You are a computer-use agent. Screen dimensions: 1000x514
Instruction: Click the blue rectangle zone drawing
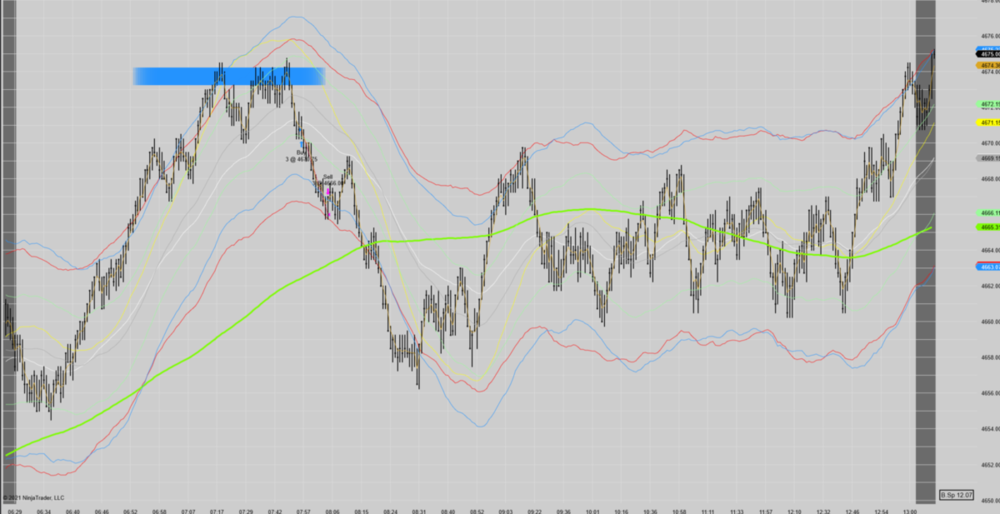(228, 76)
